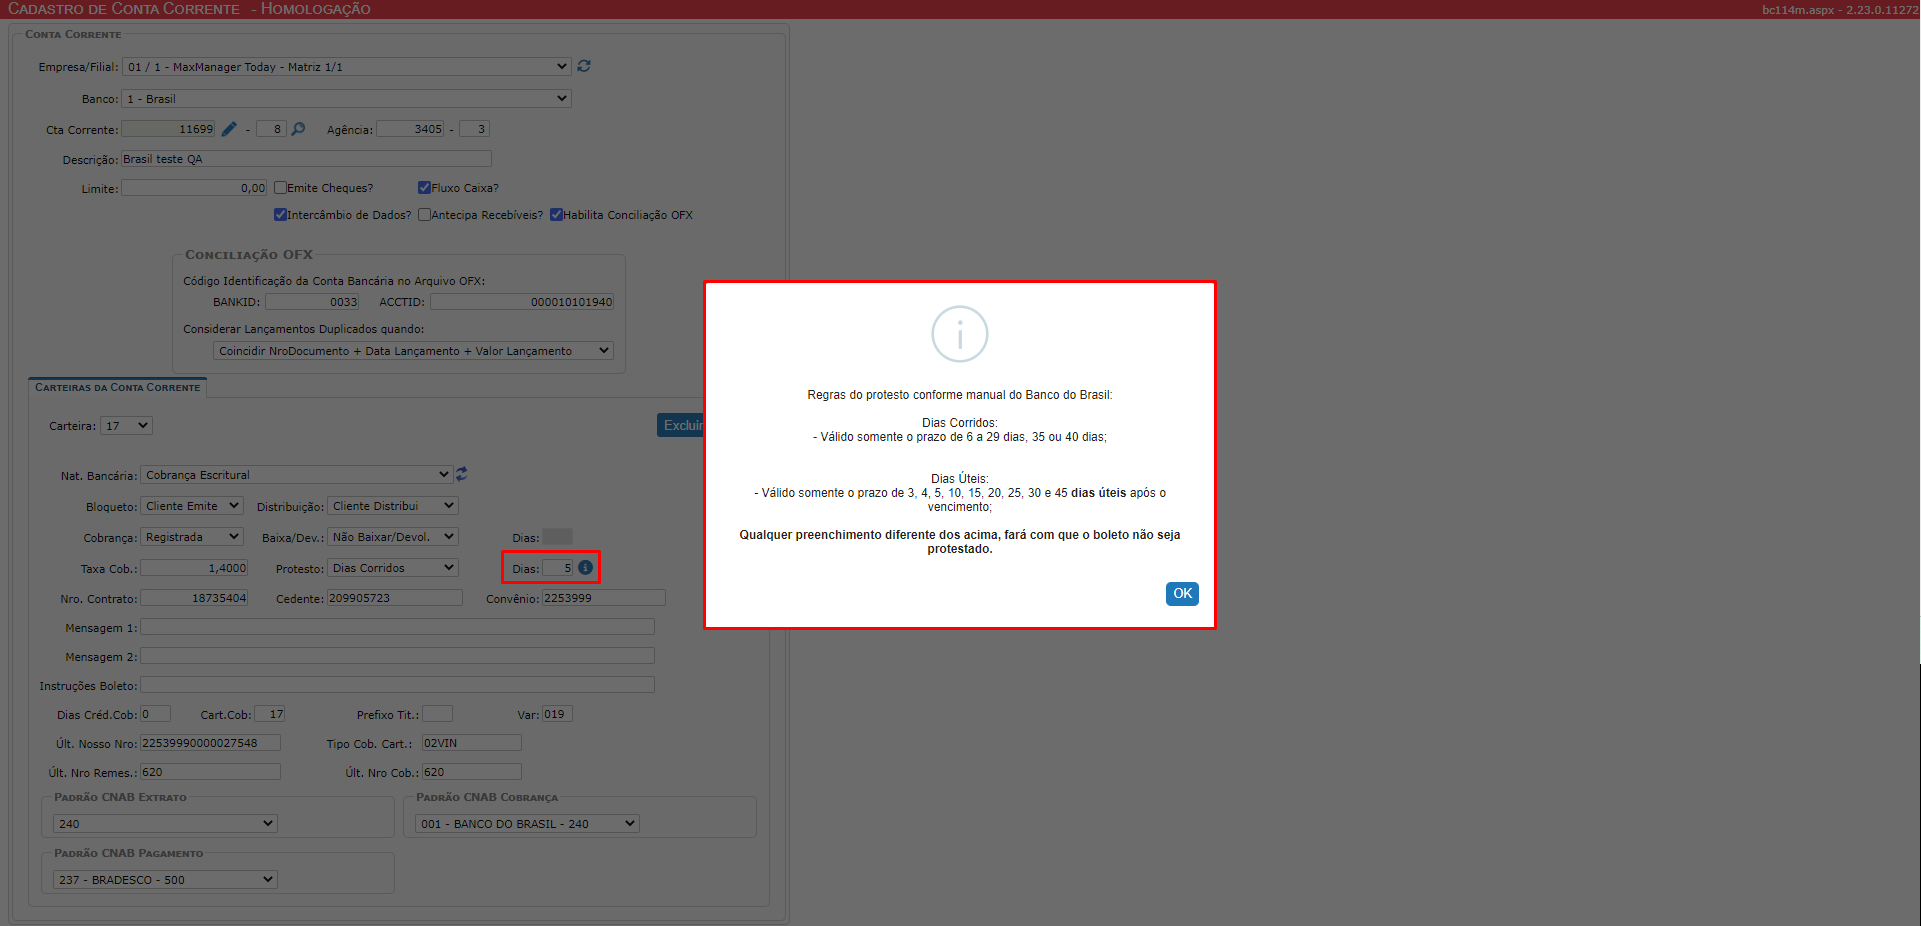Image resolution: width=1921 pixels, height=926 pixels.
Task: Click the Limite field
Action: point(194,188)
